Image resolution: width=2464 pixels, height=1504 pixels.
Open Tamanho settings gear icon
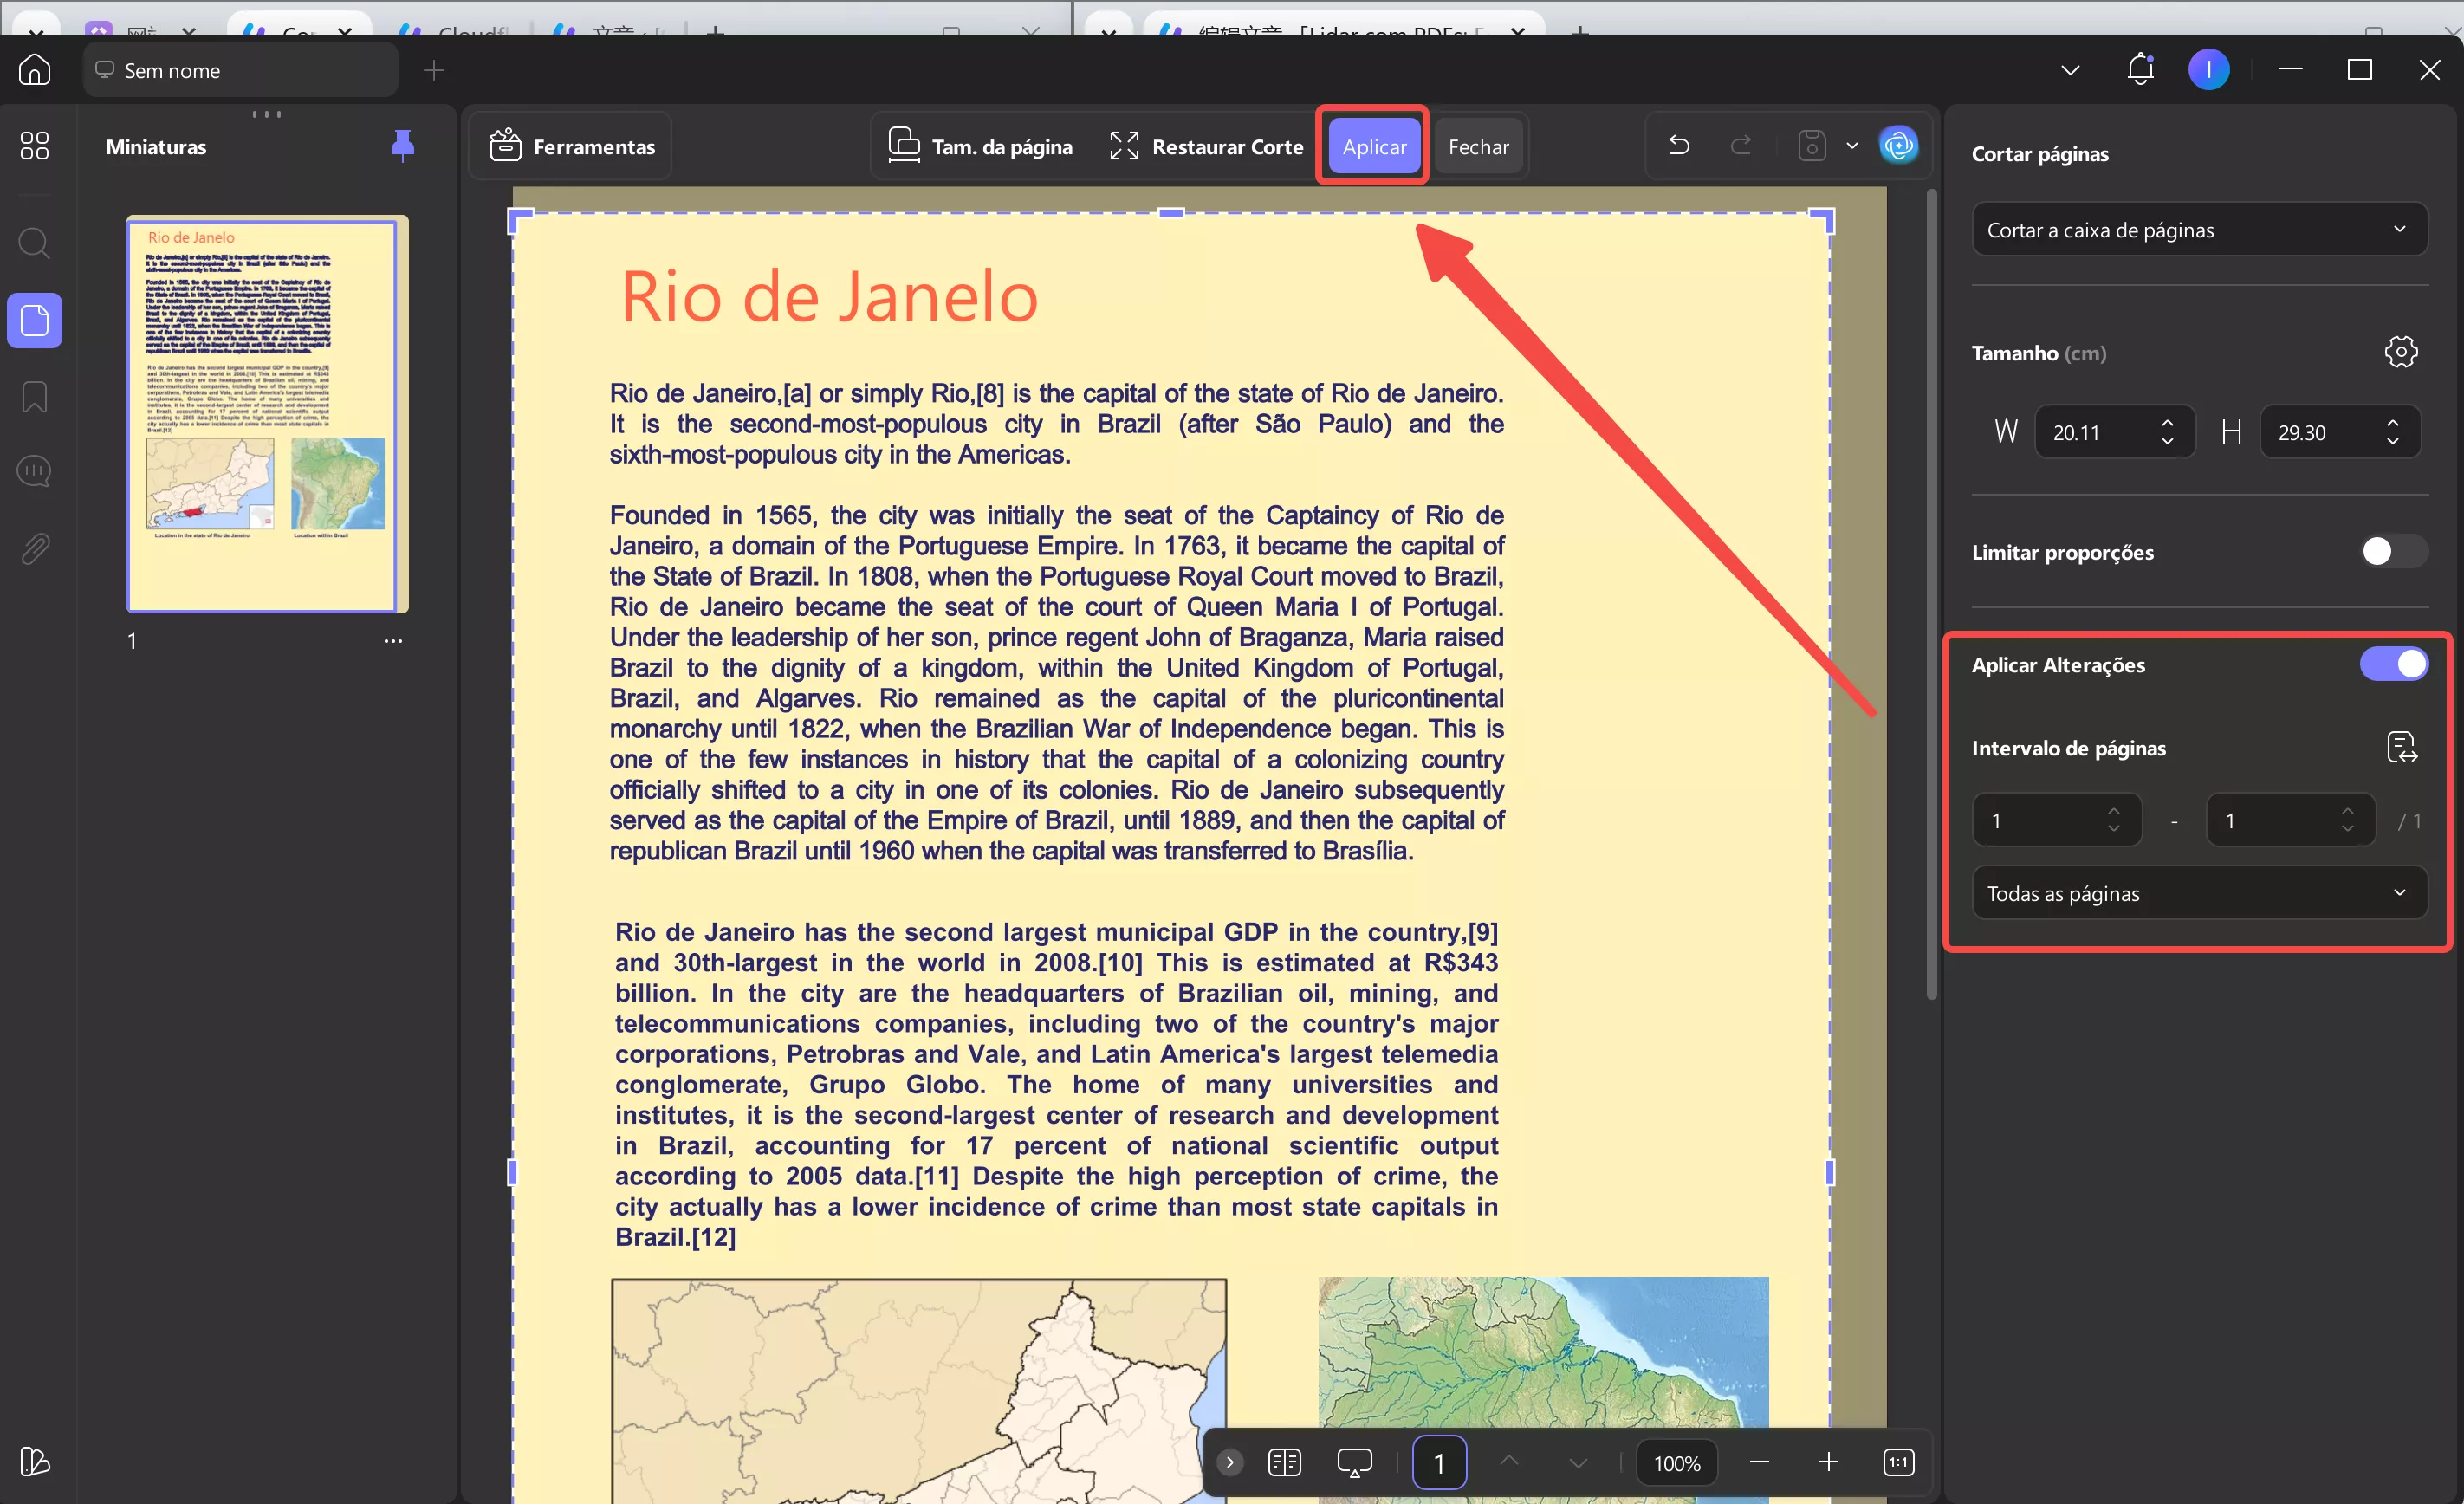[x=2400, y=352]
